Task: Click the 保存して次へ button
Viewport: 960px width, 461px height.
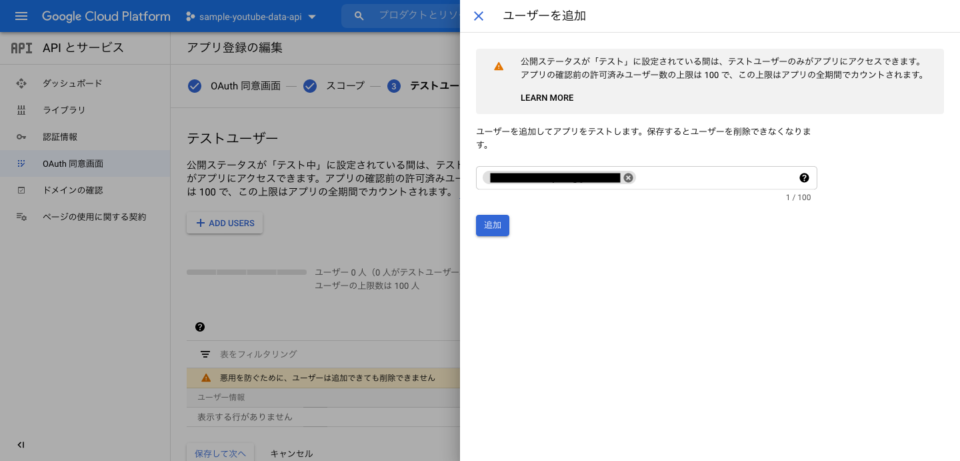Action: click(x=220, y=453)
